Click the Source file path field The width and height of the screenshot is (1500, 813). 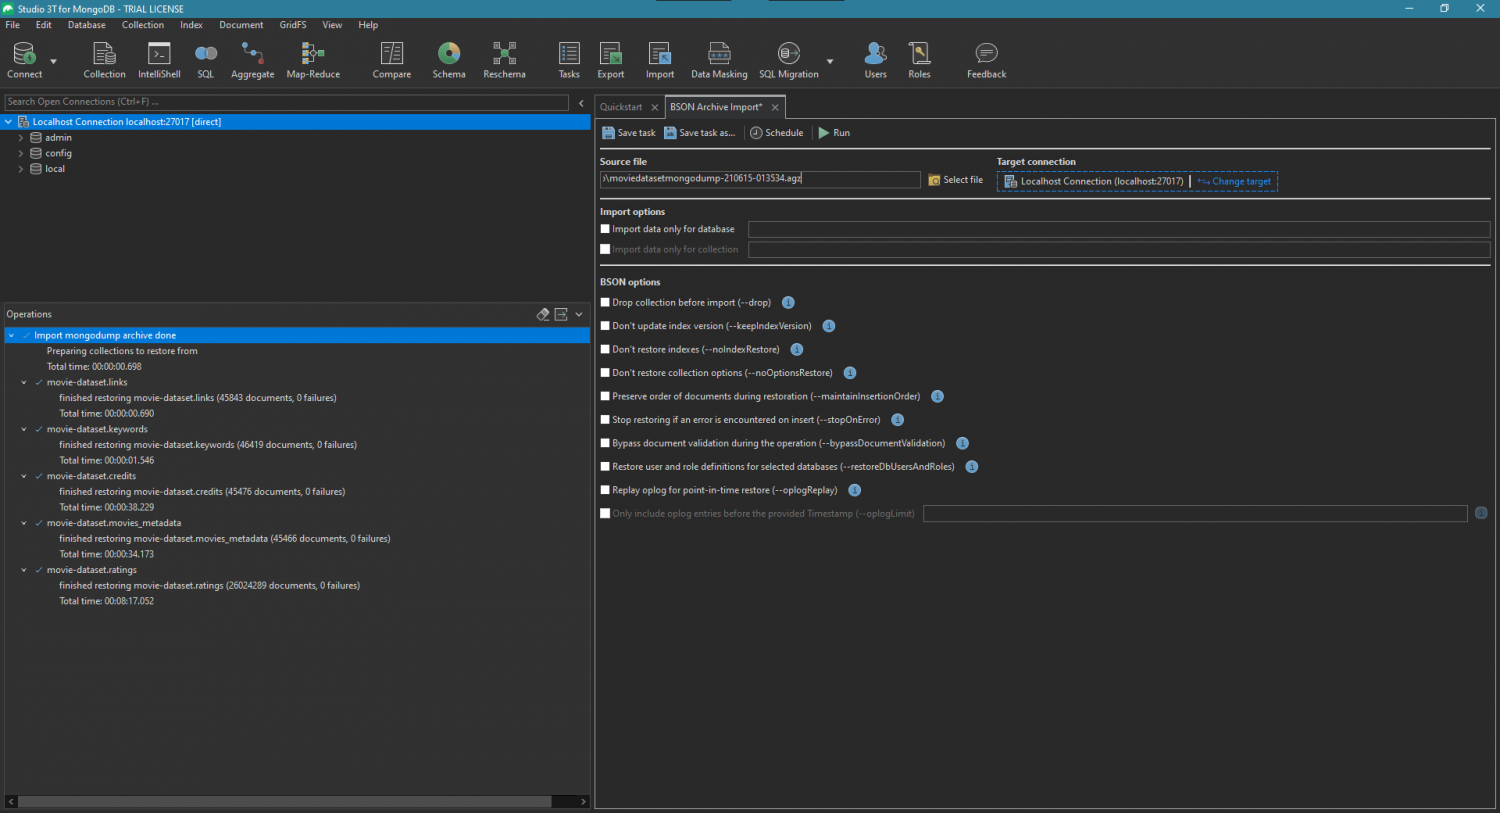(760, 179)
